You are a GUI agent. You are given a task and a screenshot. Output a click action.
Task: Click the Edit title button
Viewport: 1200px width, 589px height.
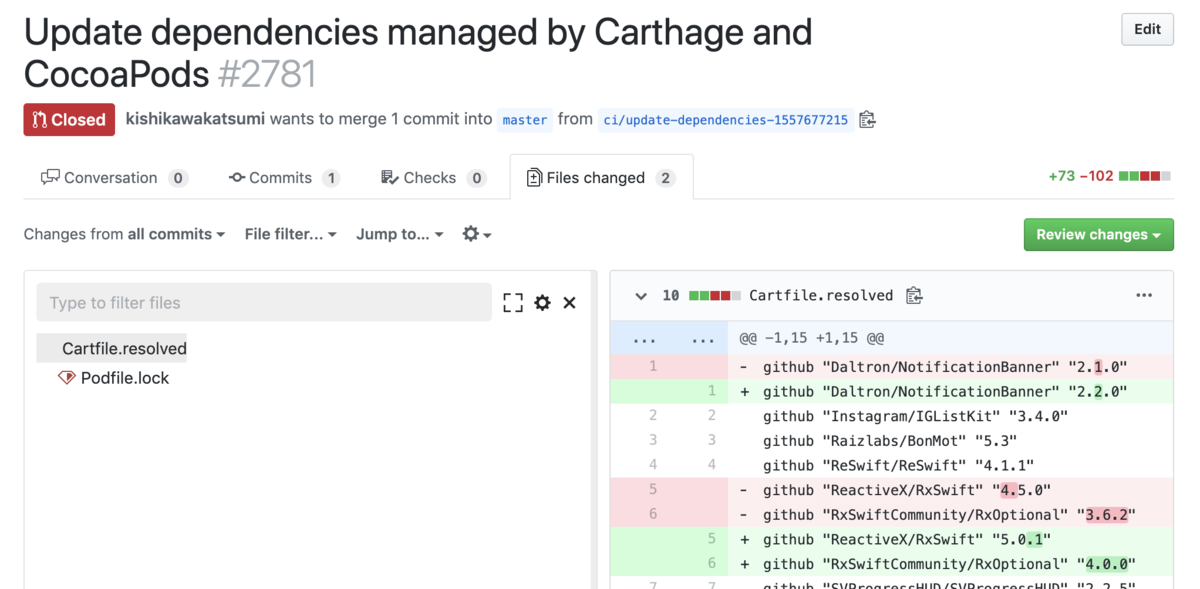pos(1147,29)
